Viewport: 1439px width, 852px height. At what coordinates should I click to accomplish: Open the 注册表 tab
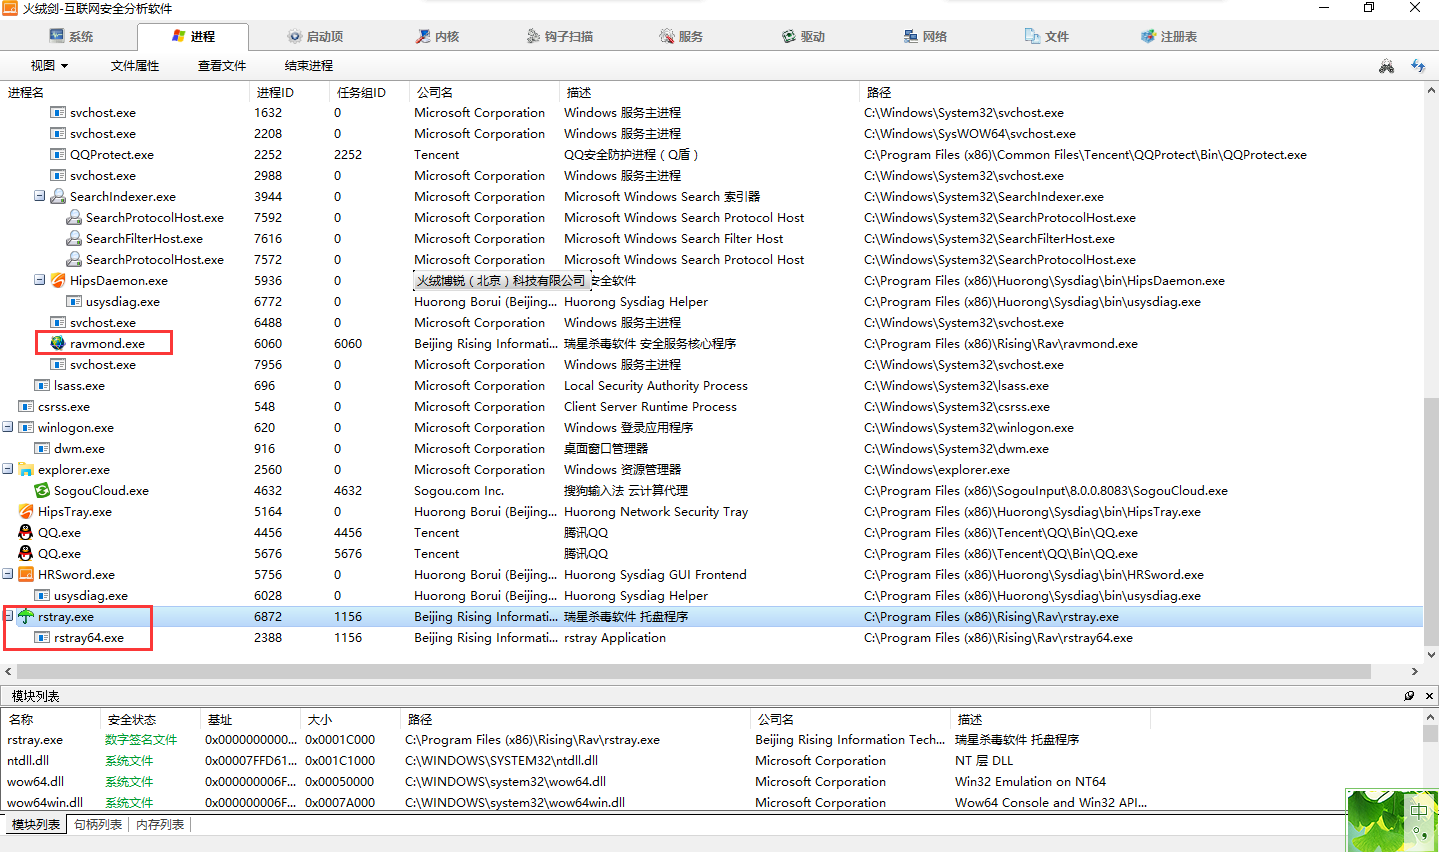click(x=1169, y=37)
